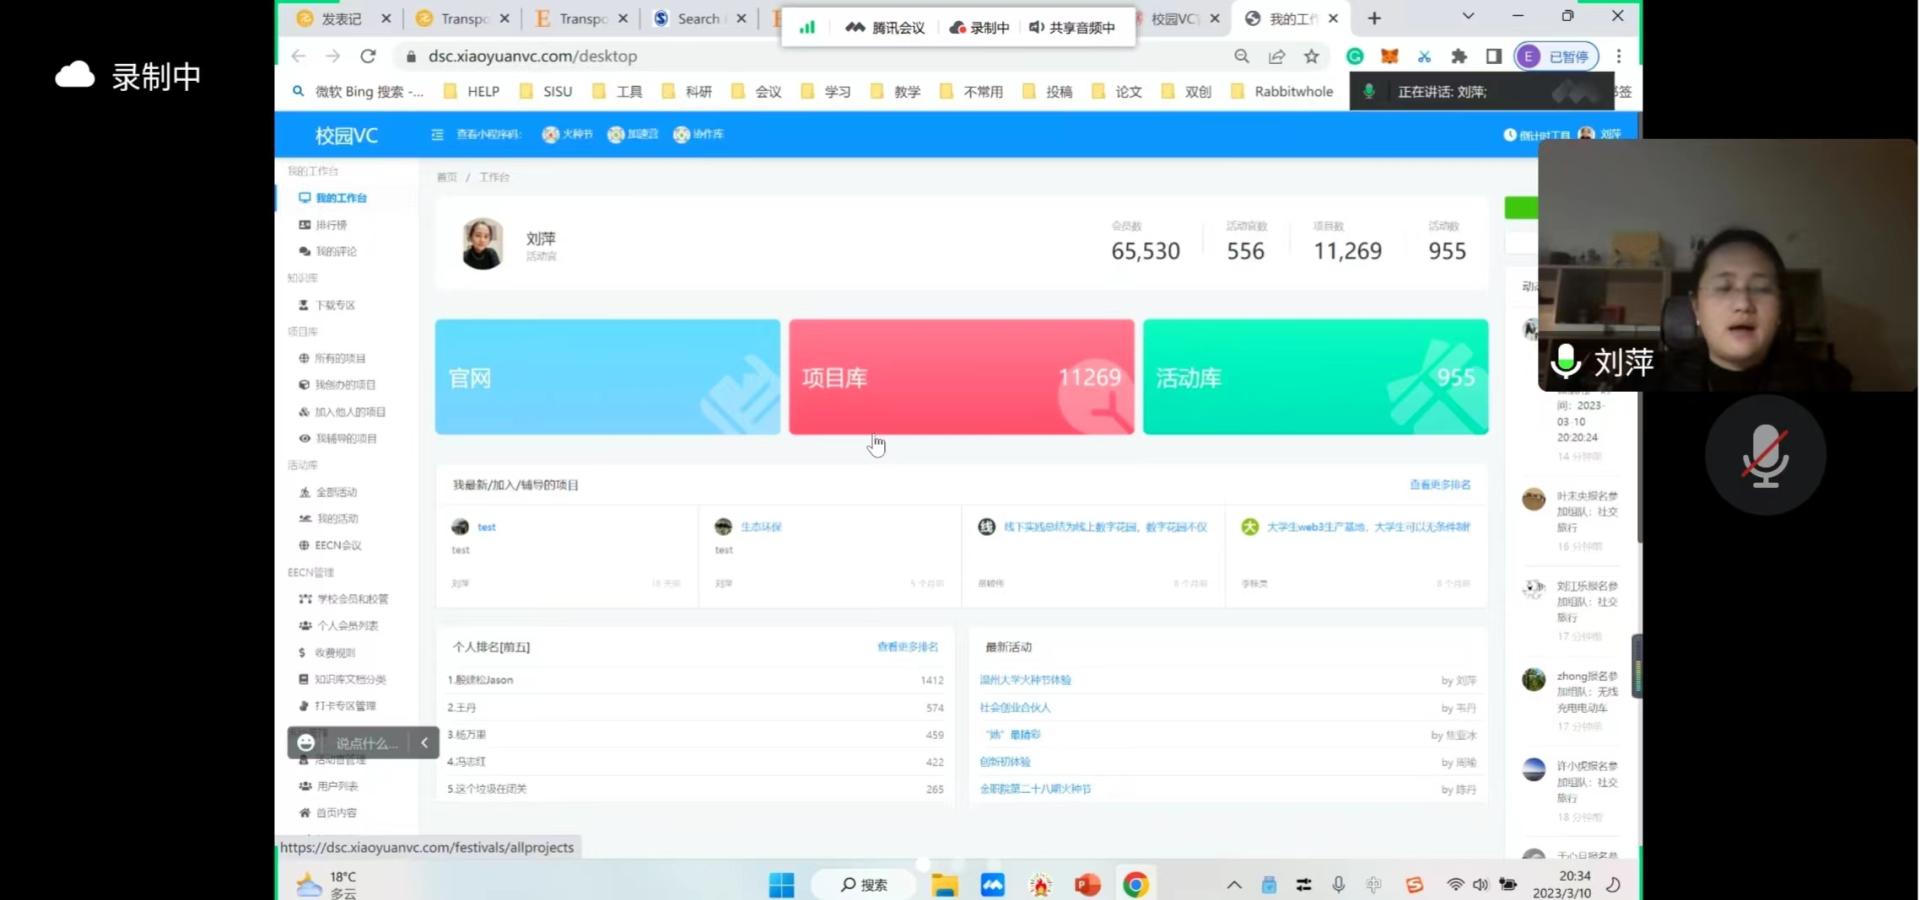This screenshot has height=900, width=1920.
Task: Open the Chrome three-dot menu
Action: (1619, 57)
